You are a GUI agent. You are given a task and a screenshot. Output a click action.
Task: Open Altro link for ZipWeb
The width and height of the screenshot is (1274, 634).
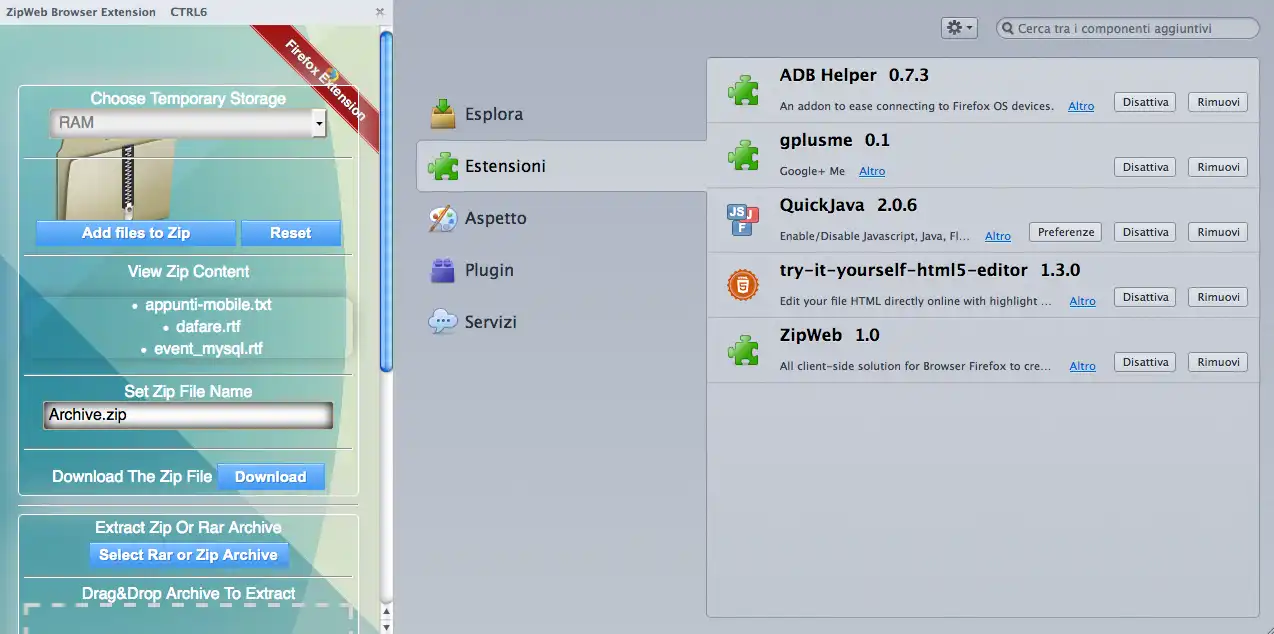click(x=1083, y=366)
